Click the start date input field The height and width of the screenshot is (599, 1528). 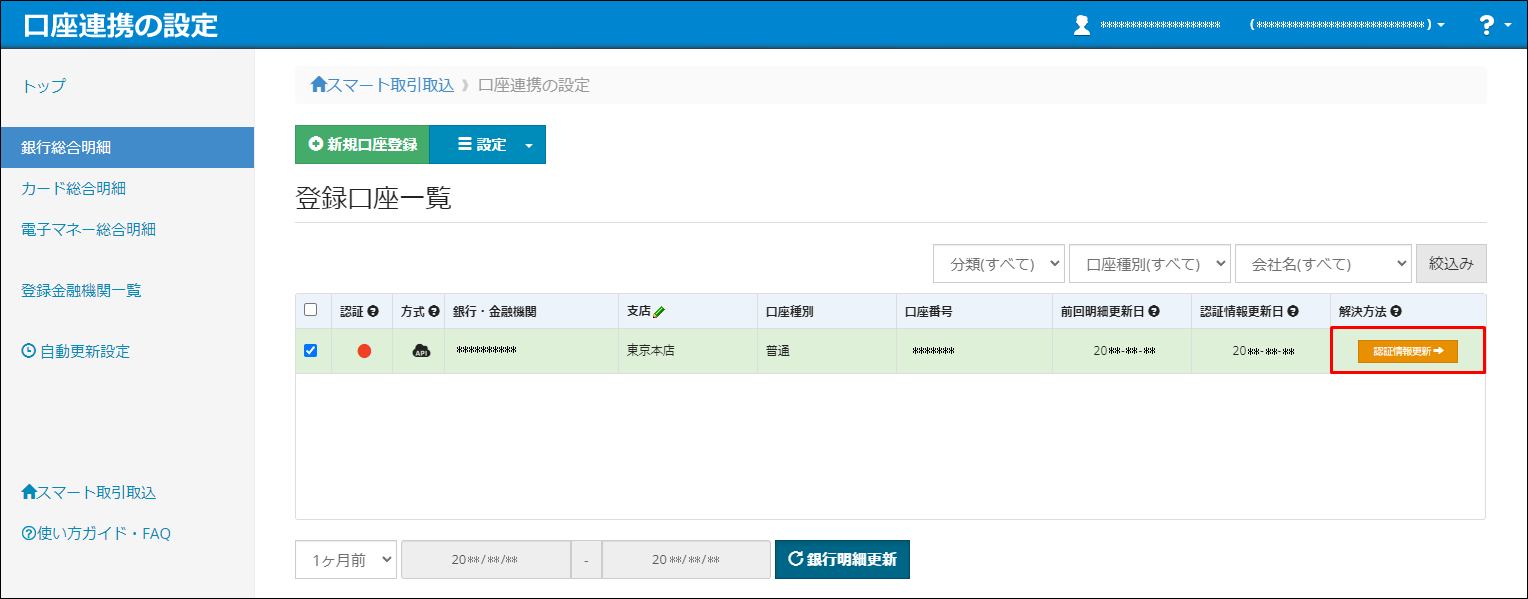pyautogui.click(x=486, y=559)
